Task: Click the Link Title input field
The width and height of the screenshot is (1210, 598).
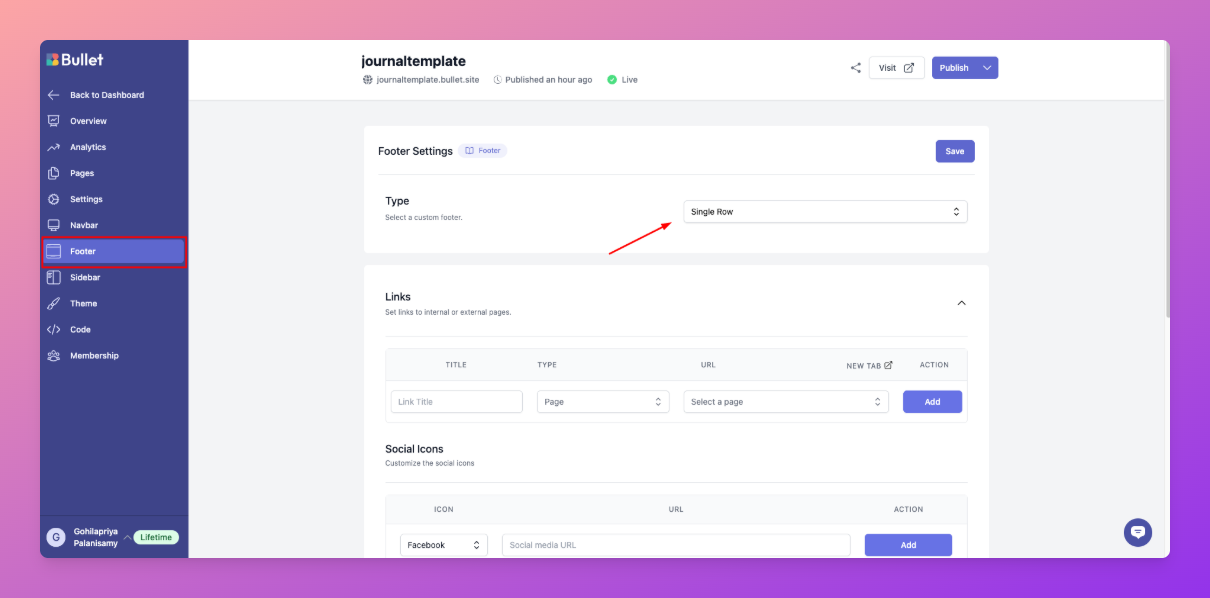Action: tap(457, 402)
